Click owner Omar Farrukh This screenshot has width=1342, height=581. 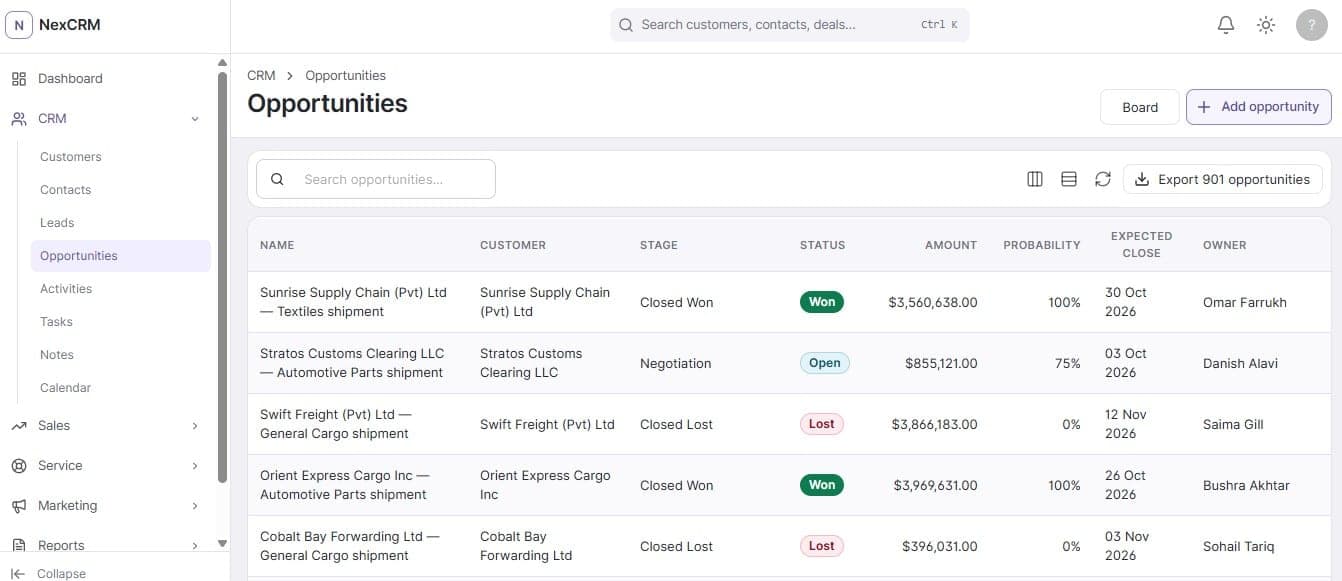tap(1245, 302)
